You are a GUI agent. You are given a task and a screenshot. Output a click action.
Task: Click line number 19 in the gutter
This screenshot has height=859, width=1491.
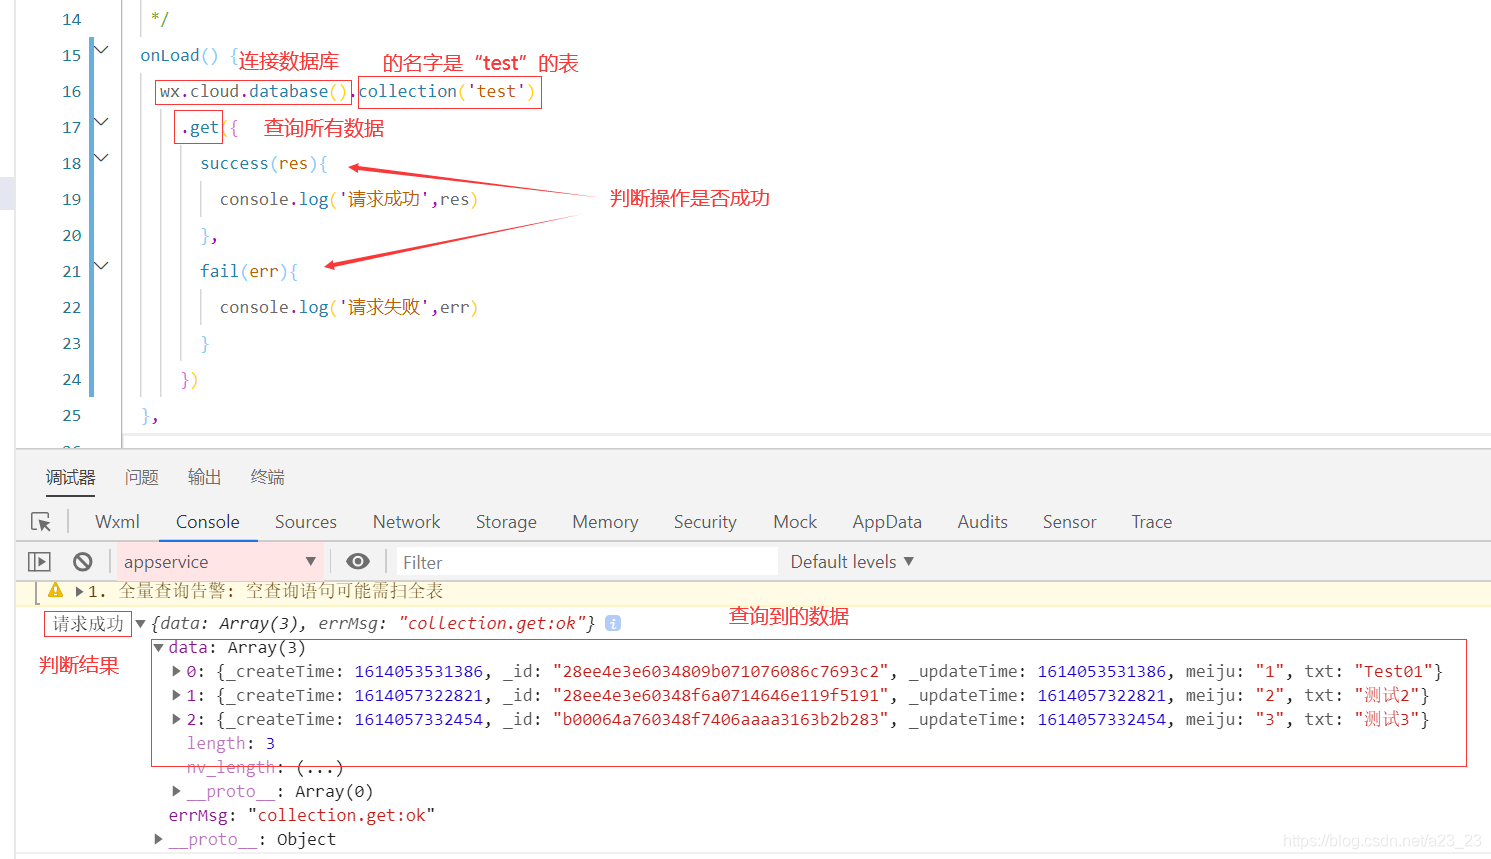pos(72,199)
